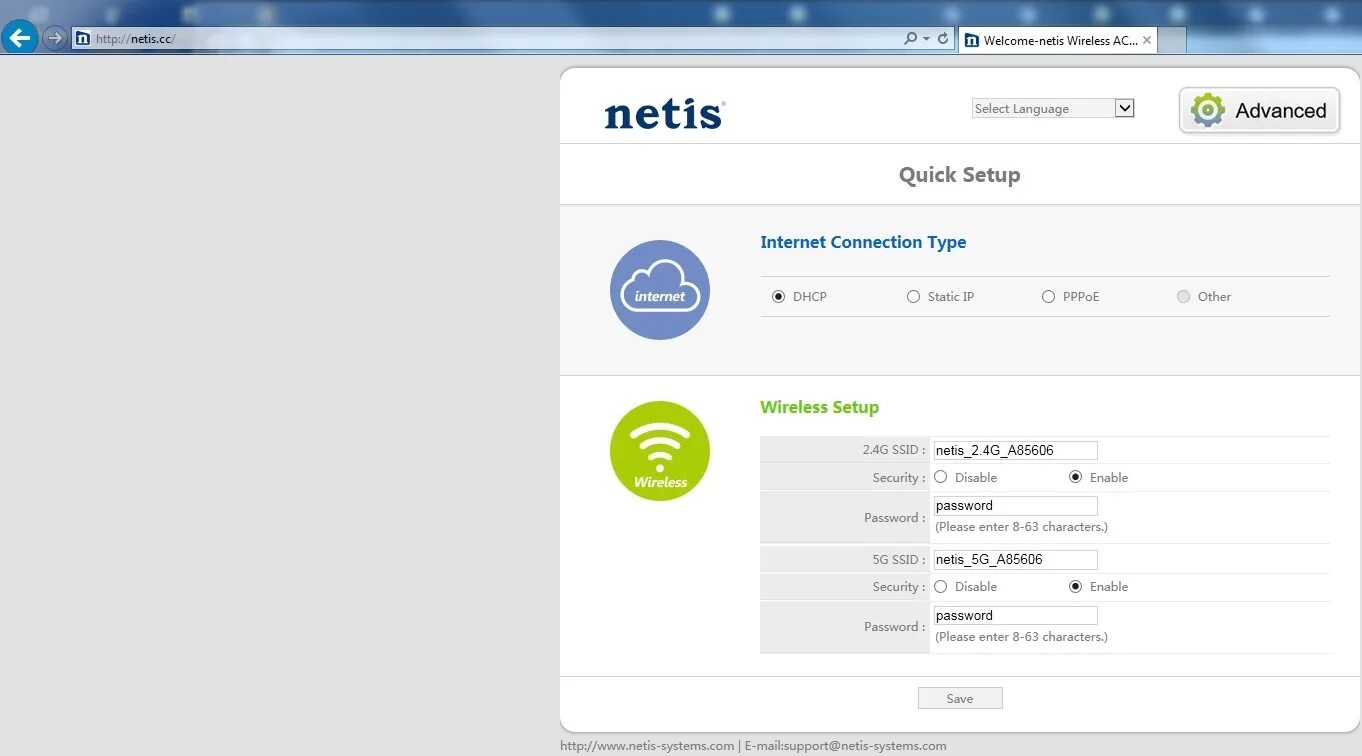The height and width of the screenshot is (756, 1362).
Task: Click the address bar URL http://netis.cc/
Action: [x=135, y=39]
